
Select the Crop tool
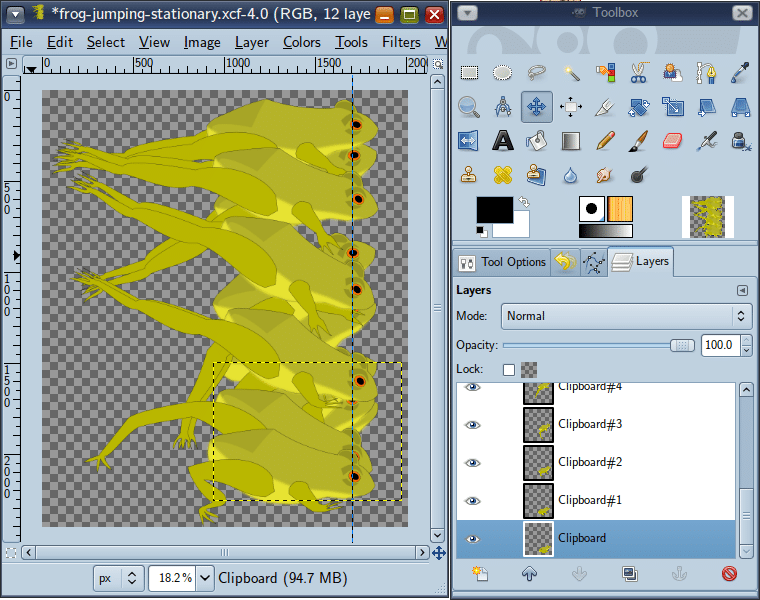(x=605, y=107)
